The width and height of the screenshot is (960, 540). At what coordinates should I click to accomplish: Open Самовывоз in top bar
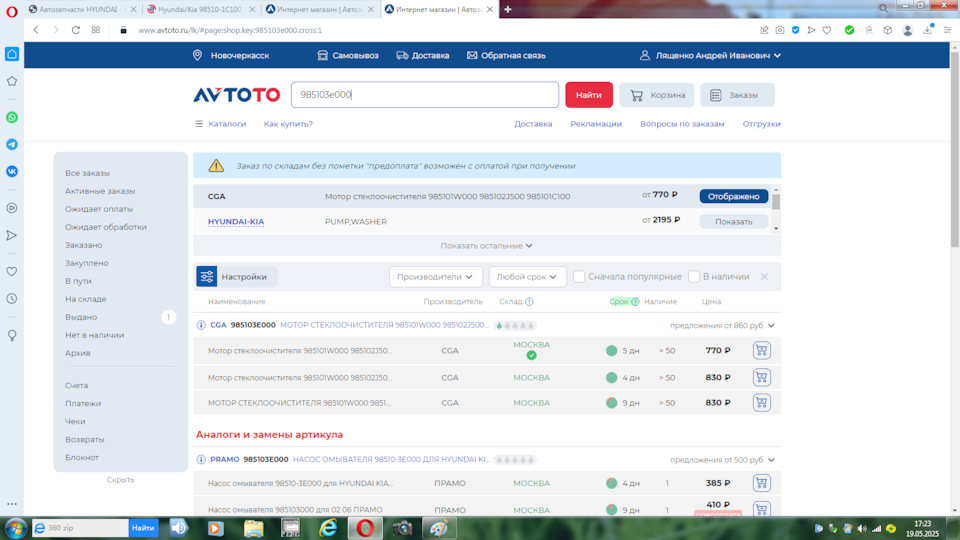tap(348, 55)
